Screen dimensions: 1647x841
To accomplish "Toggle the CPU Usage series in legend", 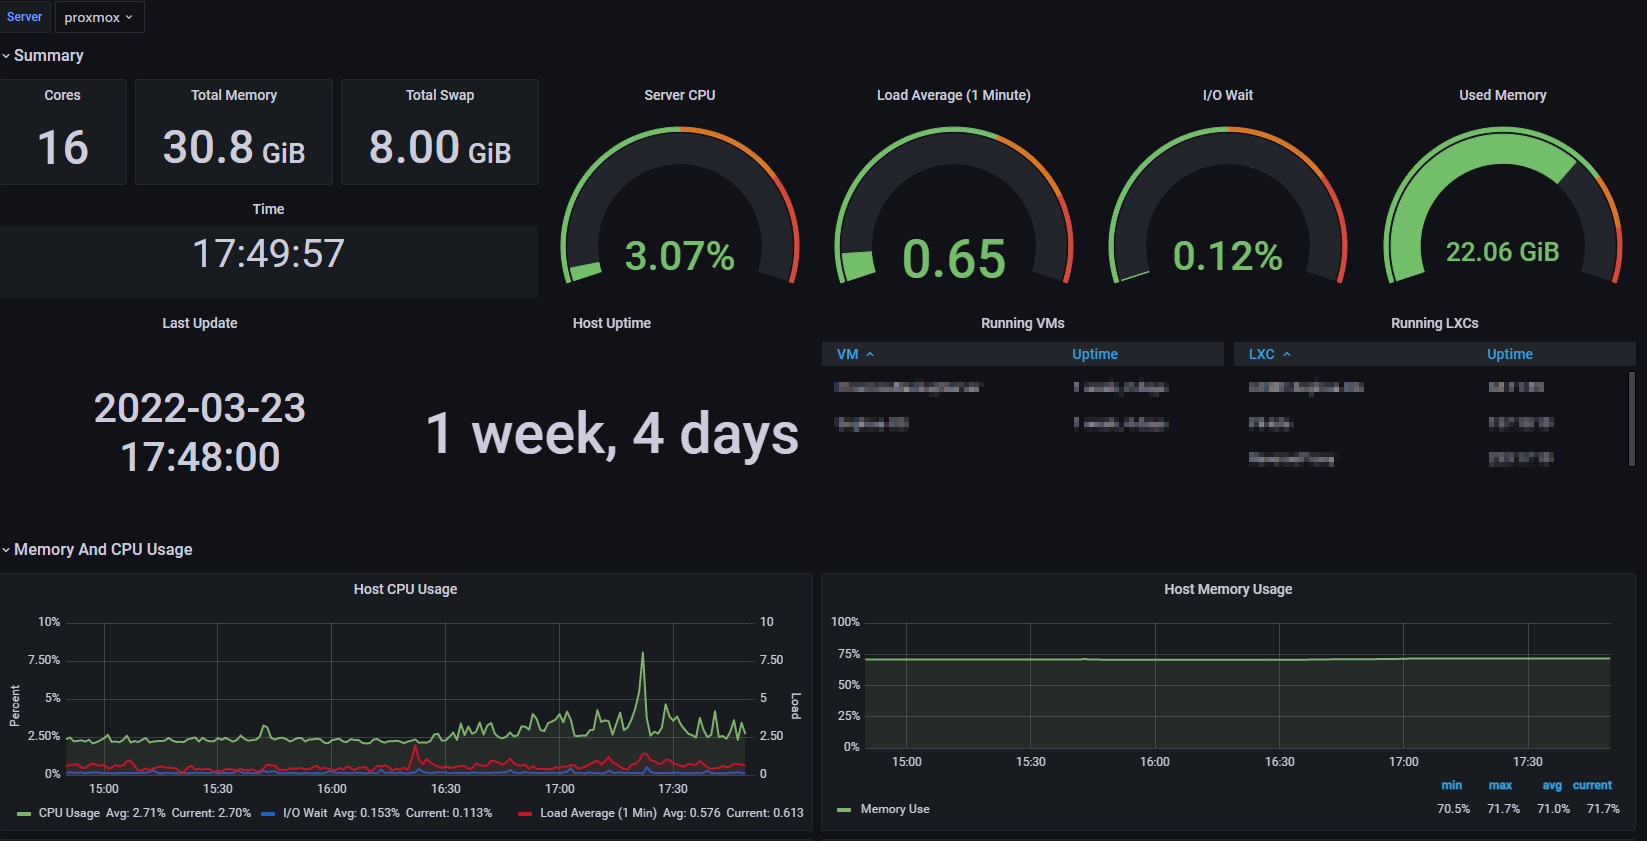I will tap(69, 813).
